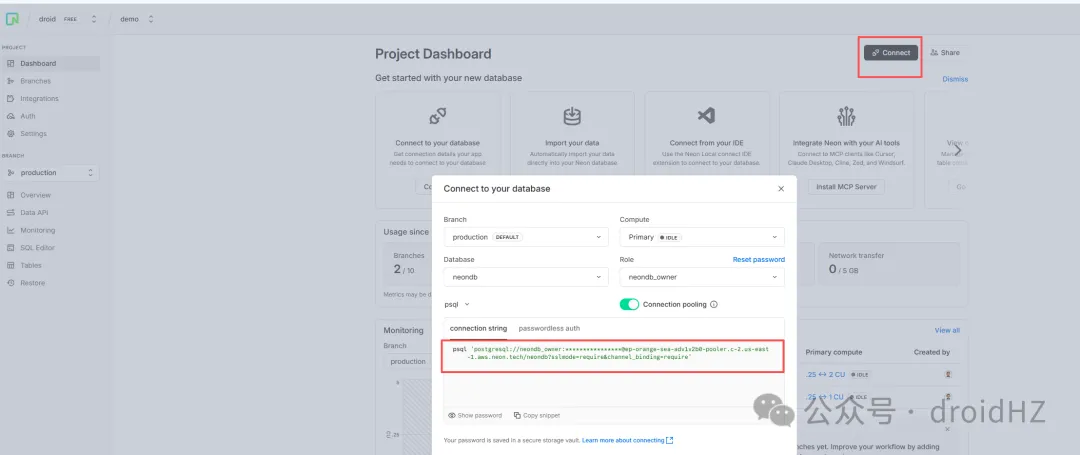Open Integrations in the sidebar
This screenshot has height=455, width=1080.
(39, 98)
